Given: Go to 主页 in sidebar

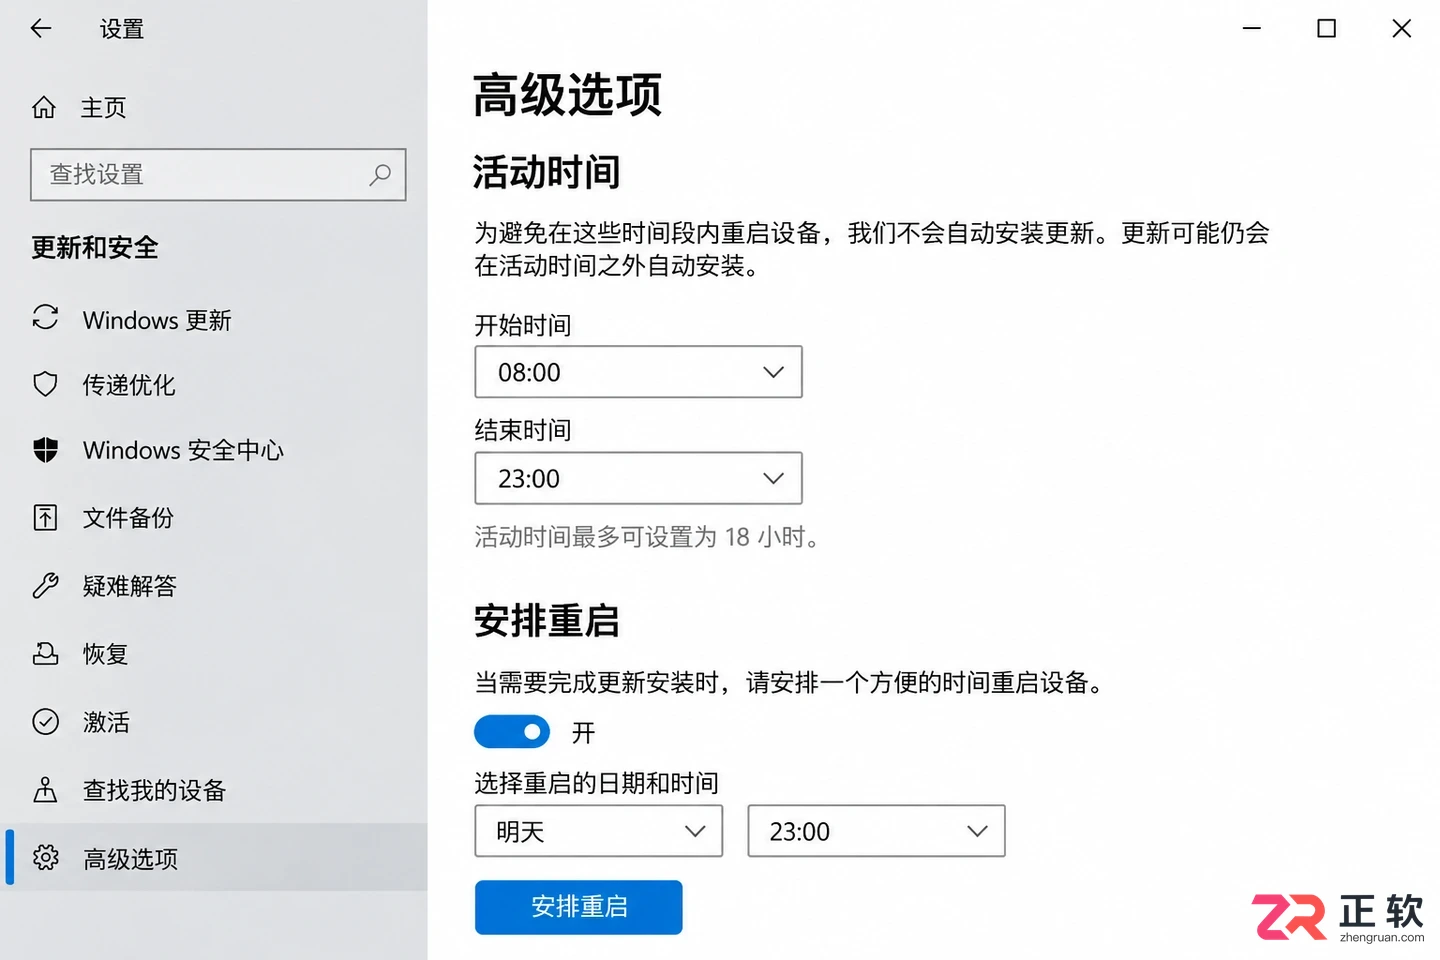Looking at the screenshot, I should click(x=104, y=107).
